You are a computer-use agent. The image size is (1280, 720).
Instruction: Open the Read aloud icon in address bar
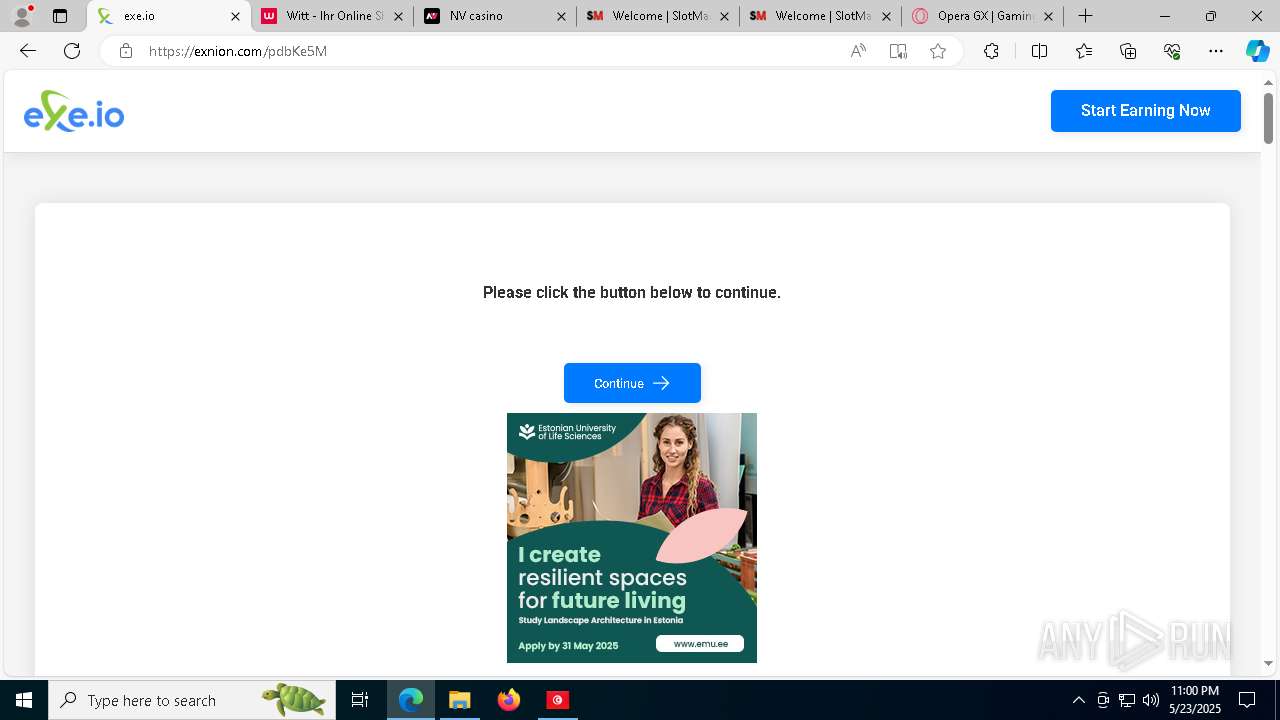(x=858, y=51)
